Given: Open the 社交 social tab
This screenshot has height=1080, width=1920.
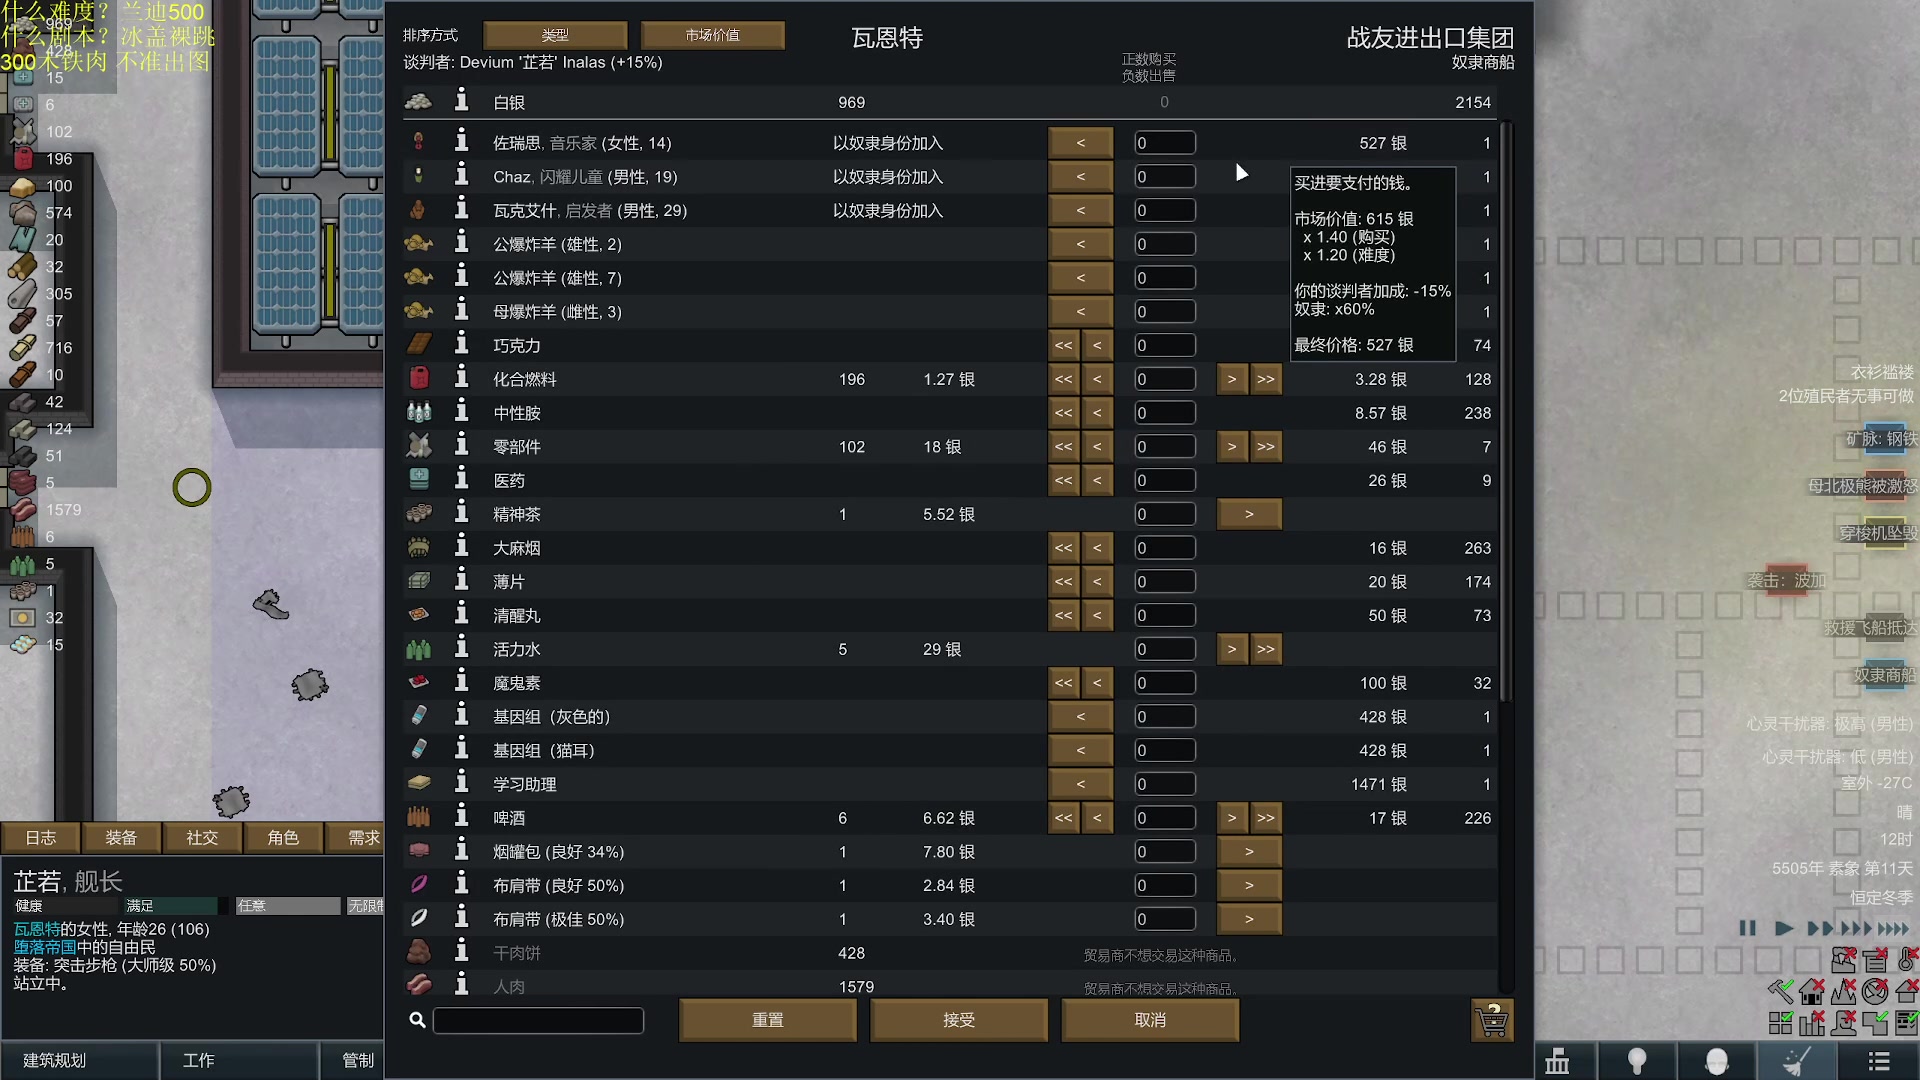Looking at the screenshot, I should click(202, 837).
